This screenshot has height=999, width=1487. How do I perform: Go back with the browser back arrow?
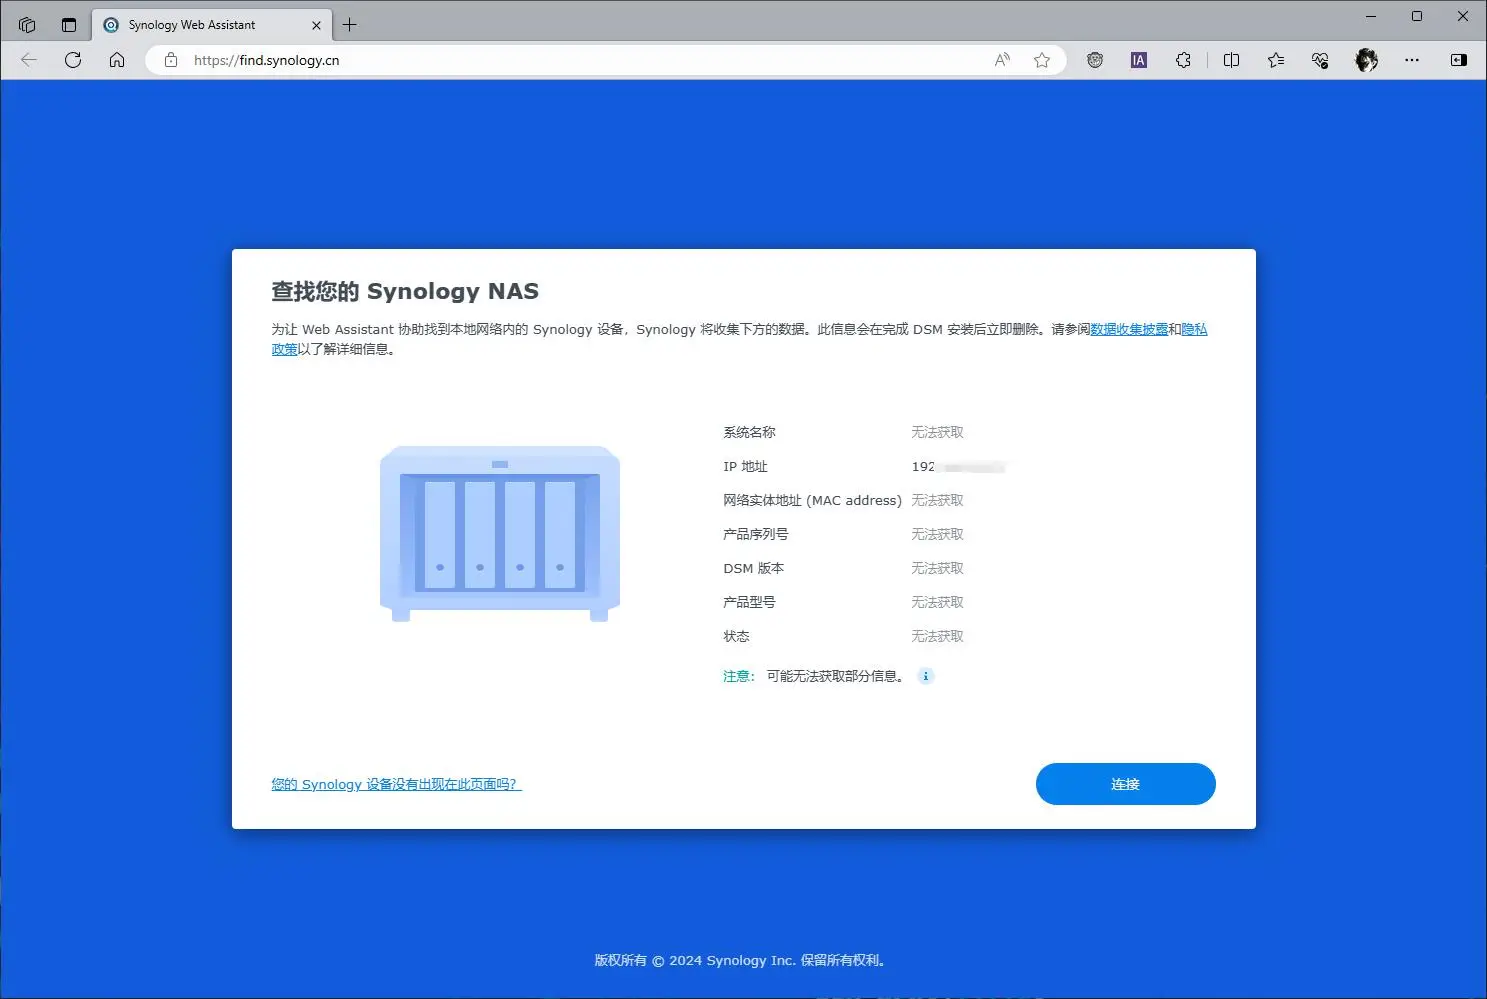click(29, 60)
